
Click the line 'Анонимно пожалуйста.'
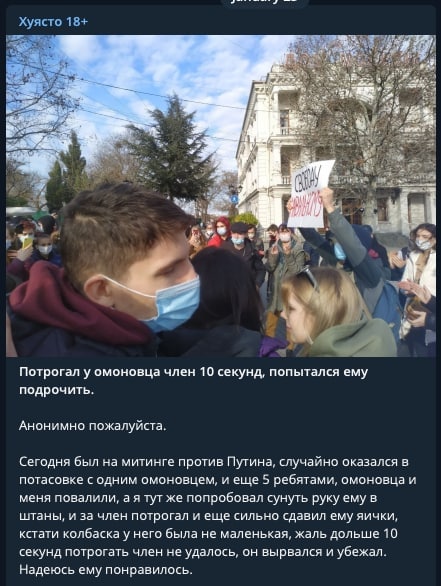(93, 426)
